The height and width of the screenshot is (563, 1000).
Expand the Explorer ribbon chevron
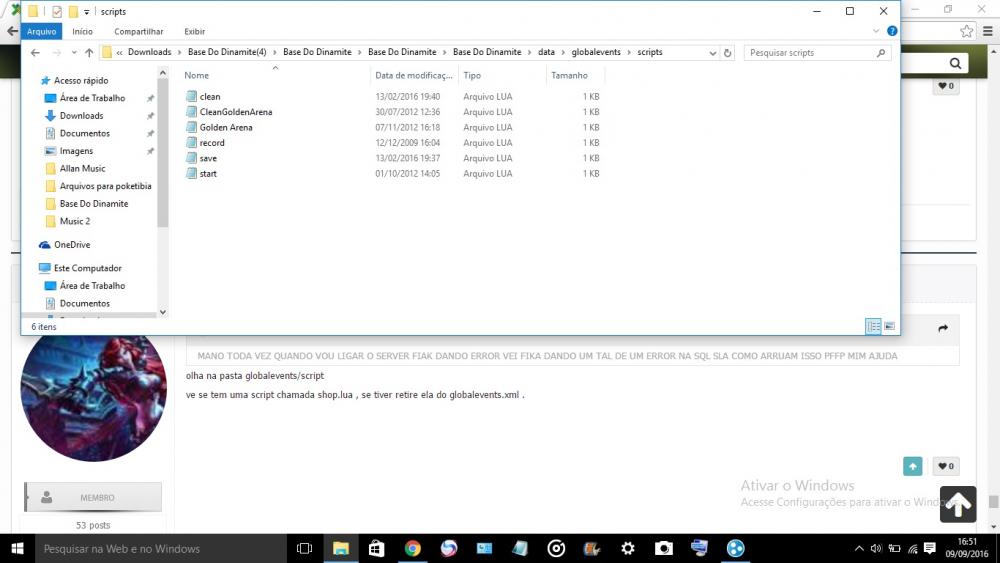[x=876, y=31]
